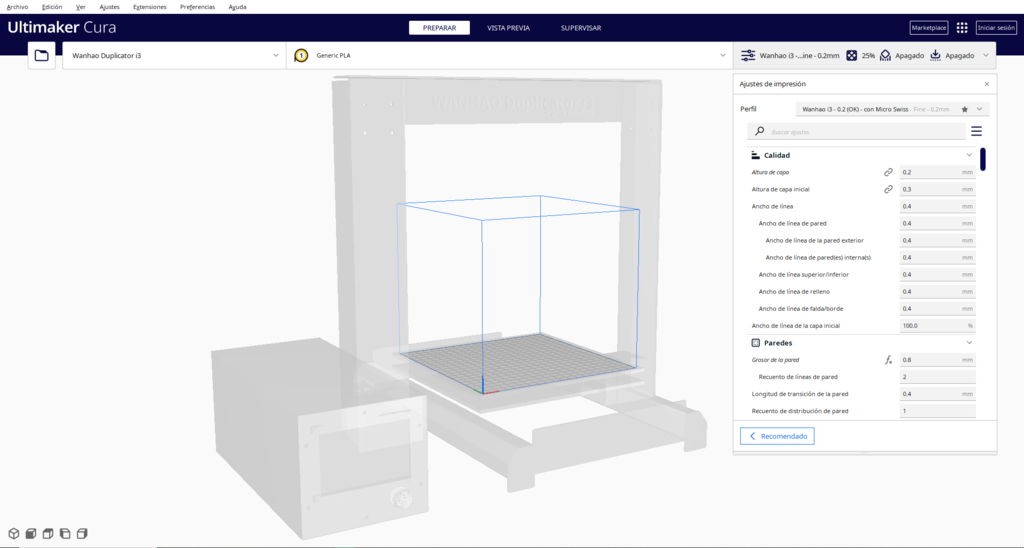Open the Preferencias menu
The width and height of the screenshot is (1024, 548).
coord(197,7)
